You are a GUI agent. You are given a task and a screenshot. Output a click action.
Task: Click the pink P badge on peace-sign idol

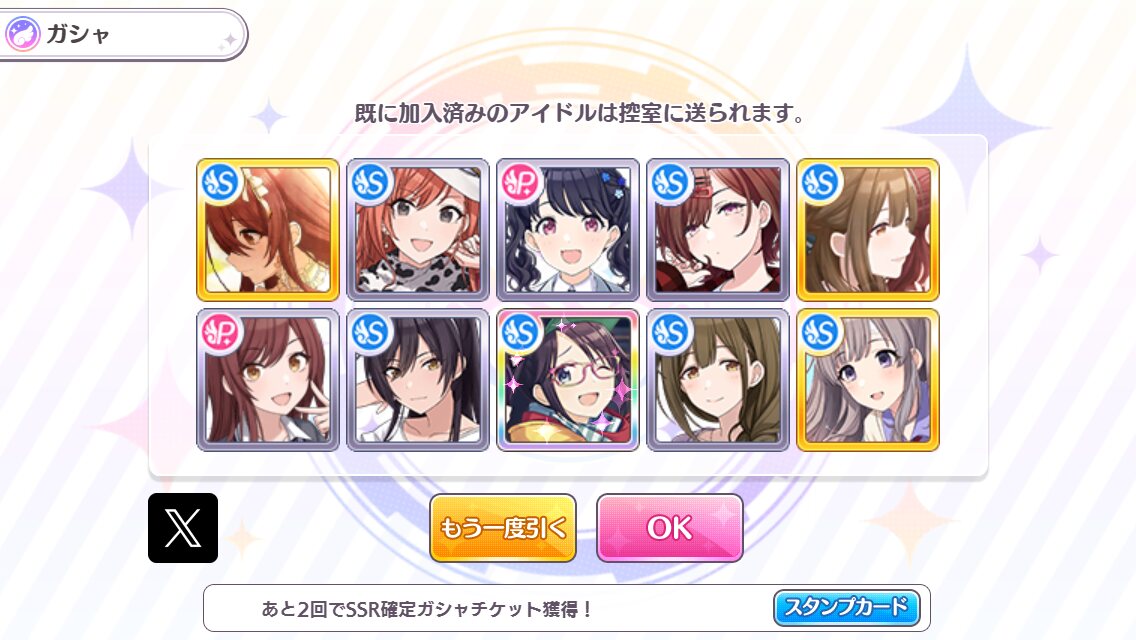pyautogui.click(x=221, y=333)
